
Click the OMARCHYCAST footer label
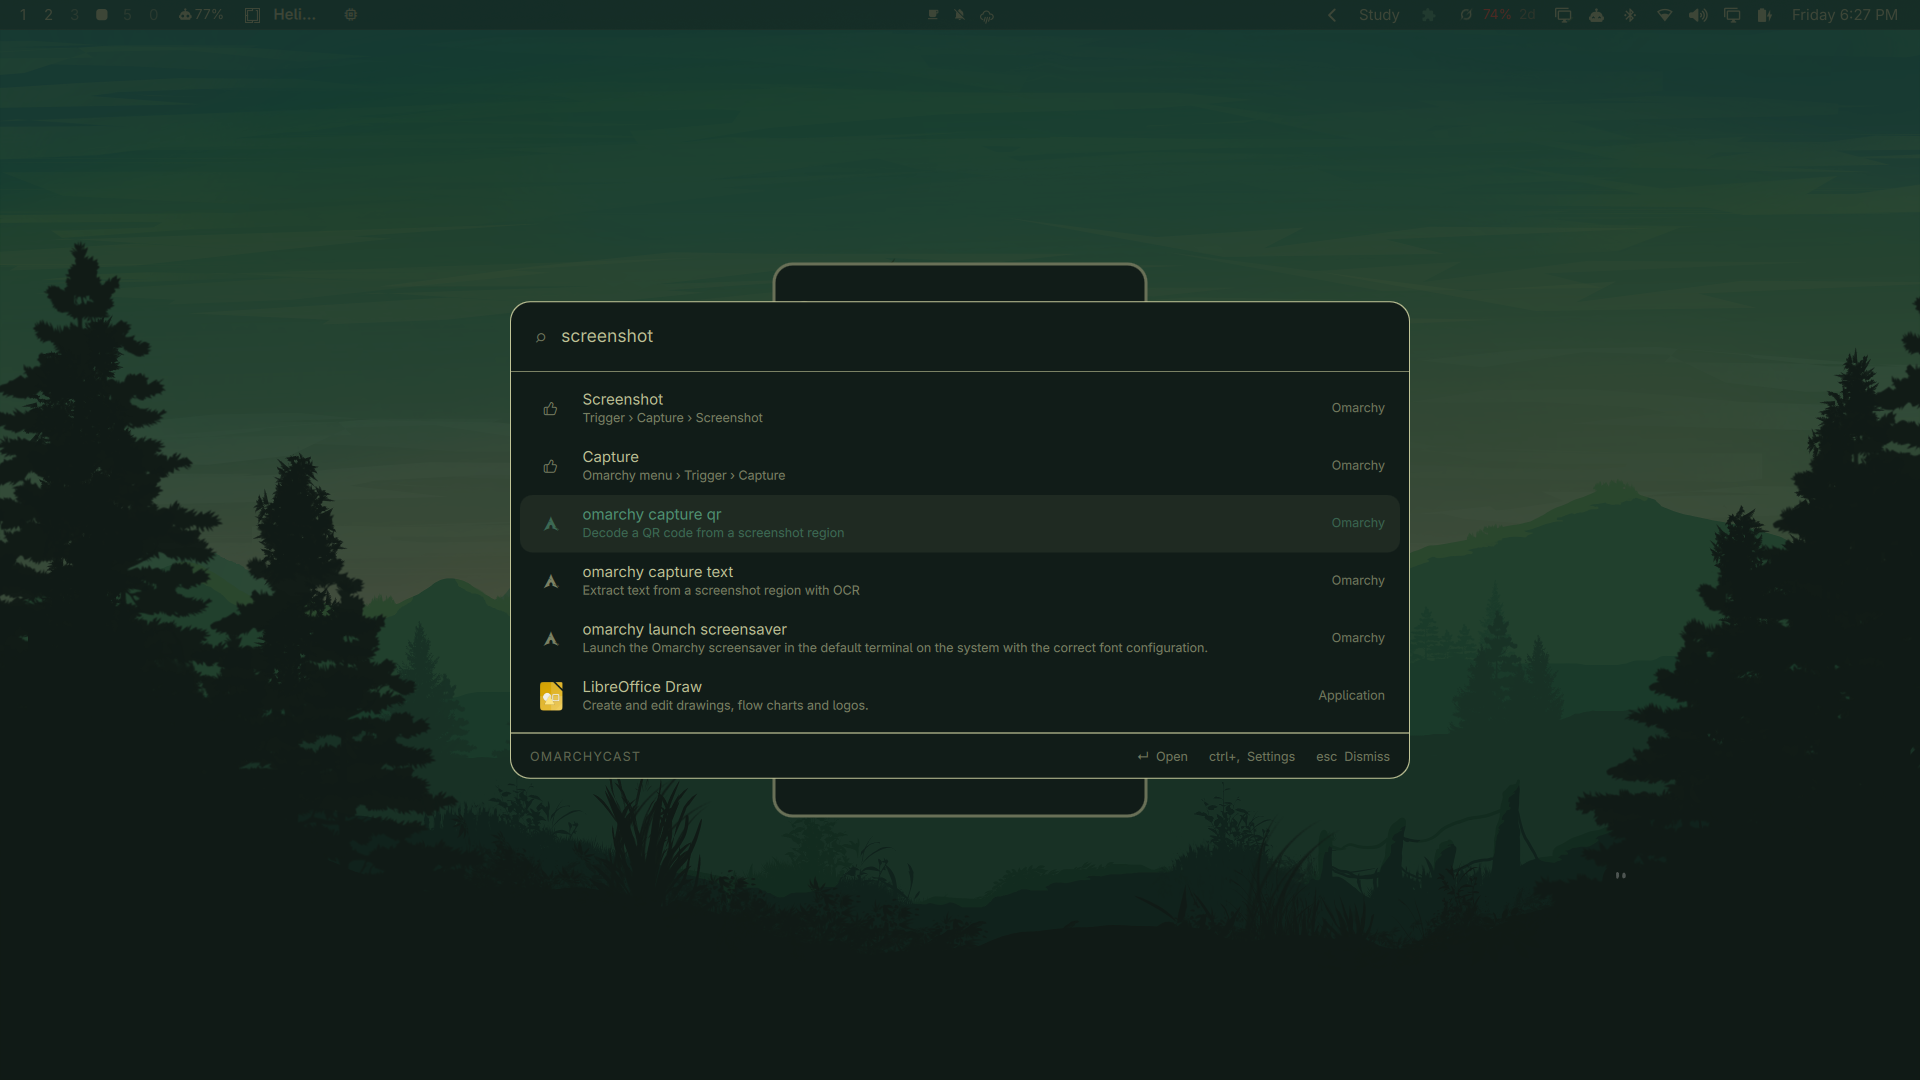[585, 757]
